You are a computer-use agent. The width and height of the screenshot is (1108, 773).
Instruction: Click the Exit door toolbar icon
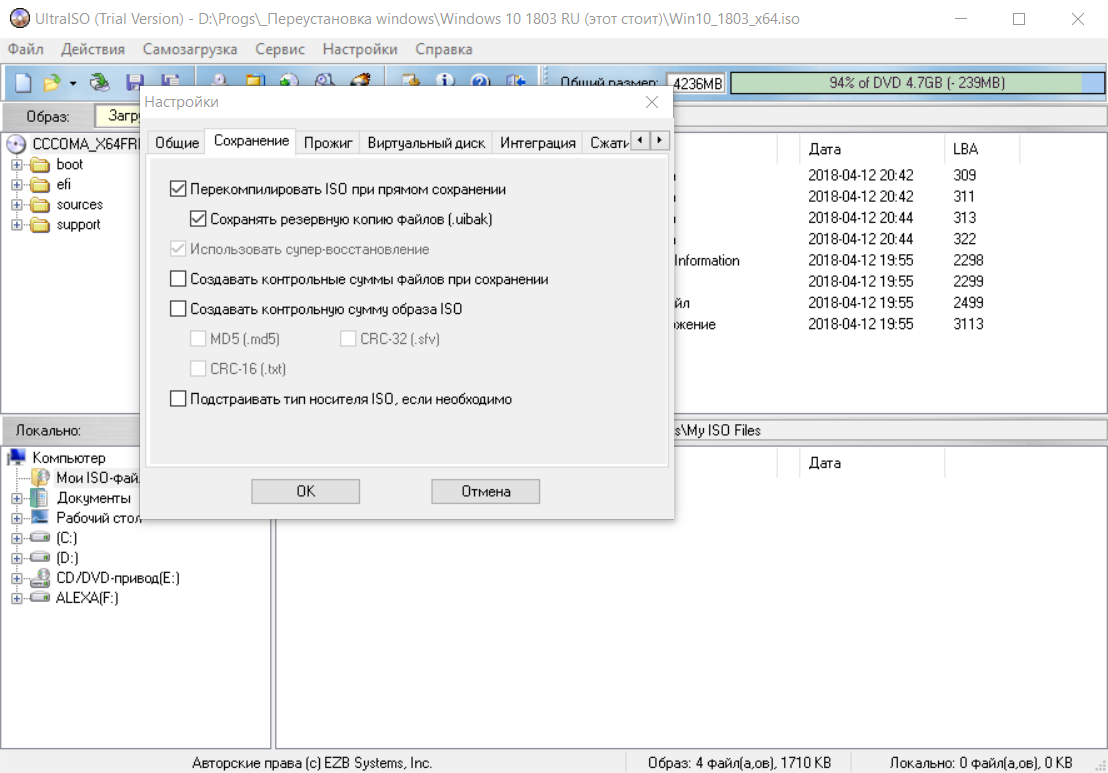coord(516,80)
